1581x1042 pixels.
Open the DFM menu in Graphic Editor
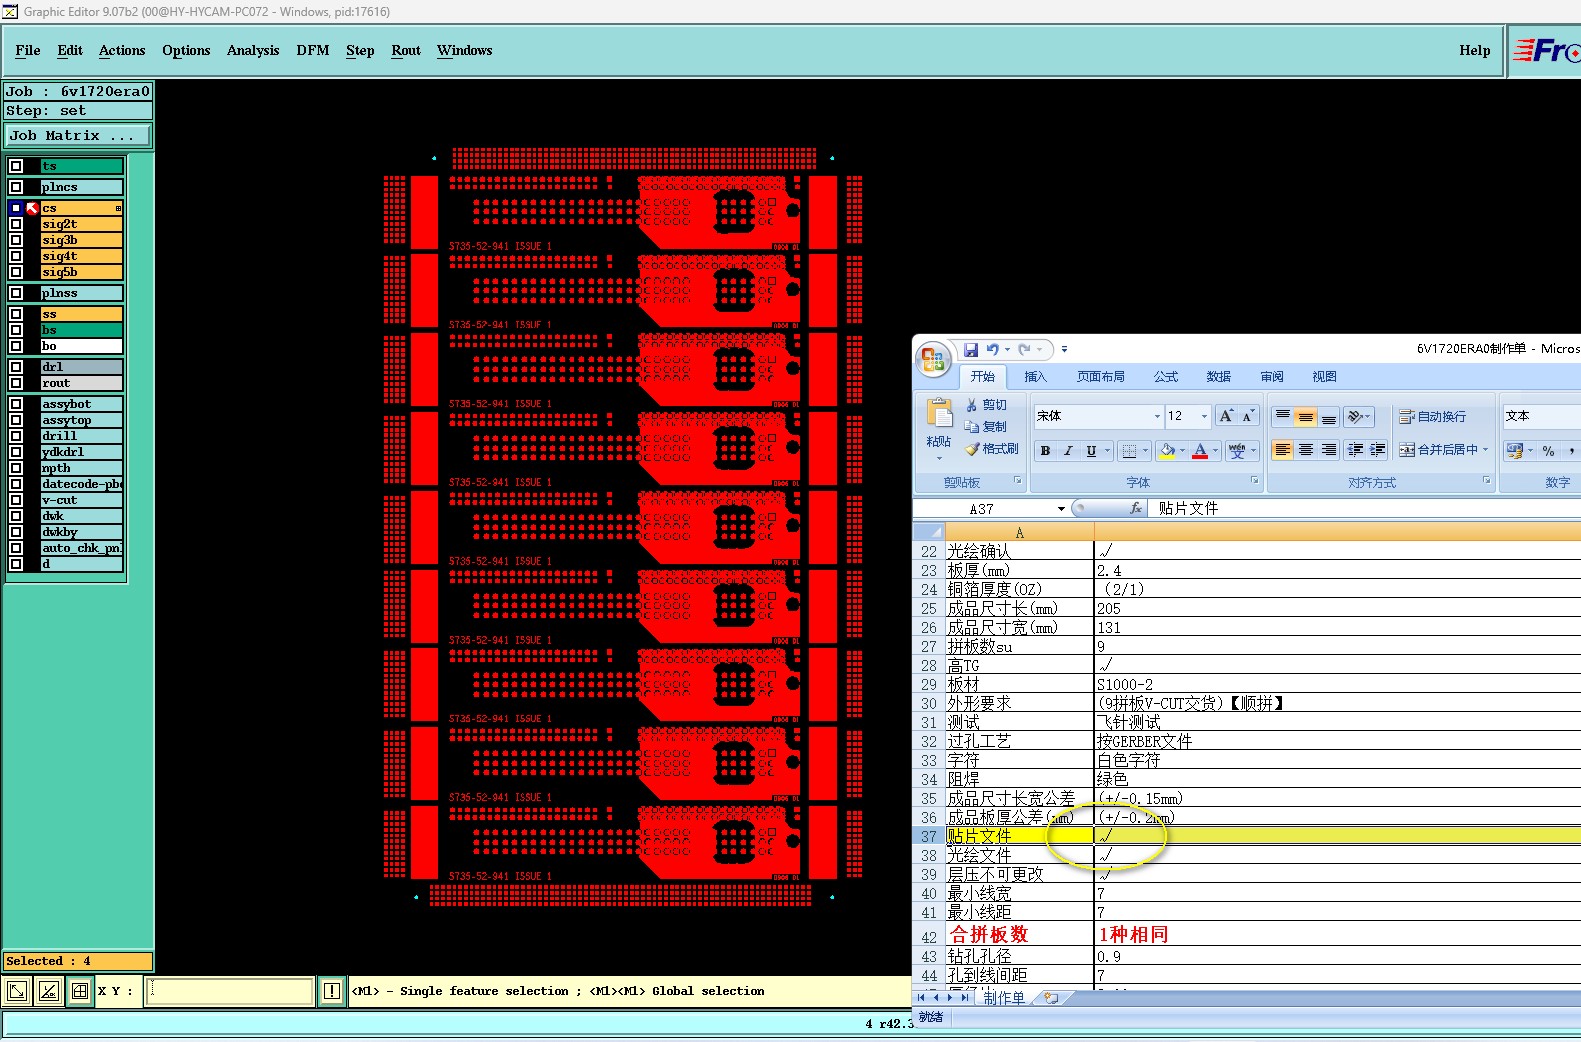(313, 50)
